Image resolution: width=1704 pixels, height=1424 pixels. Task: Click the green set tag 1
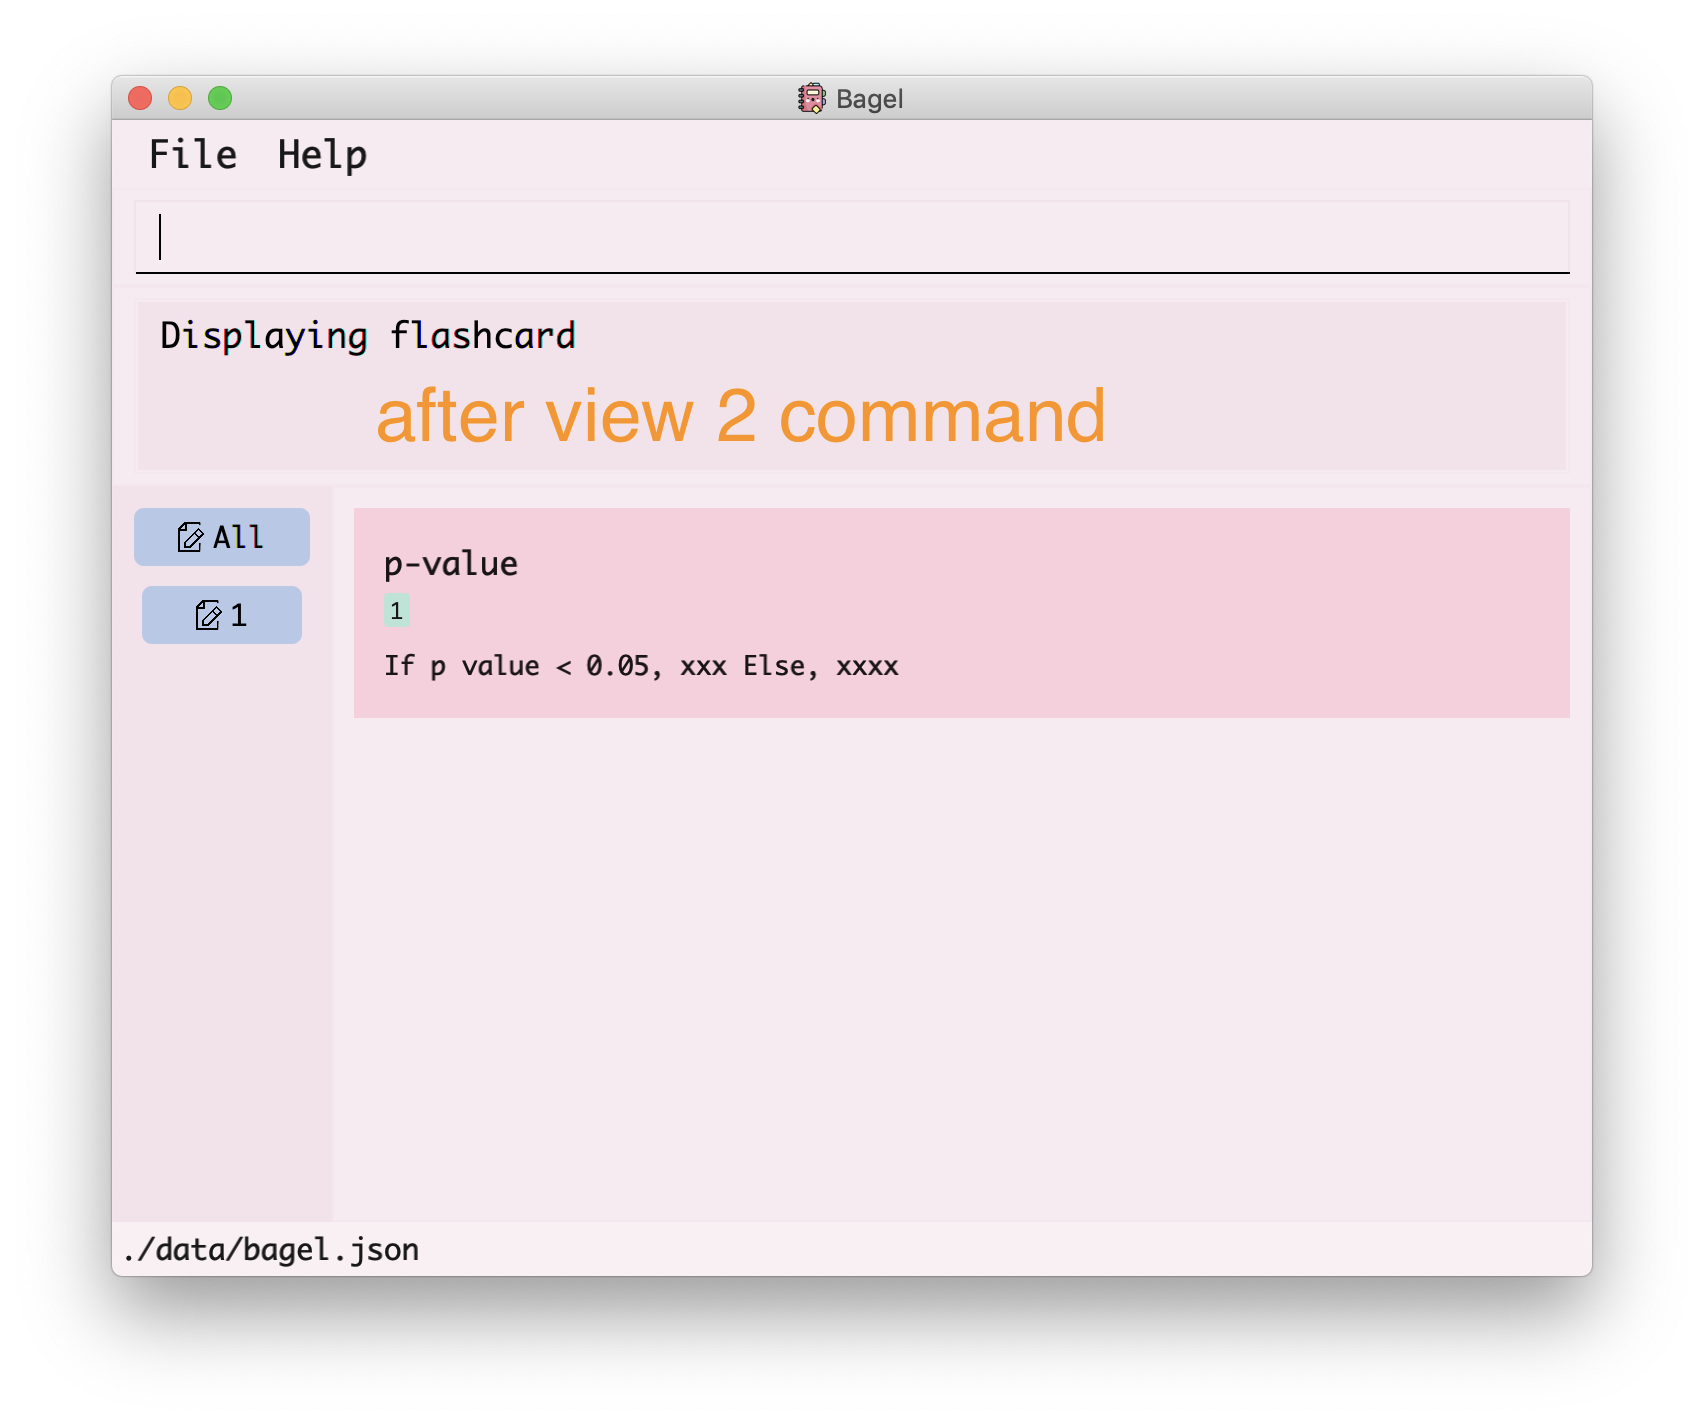[396, 611]
